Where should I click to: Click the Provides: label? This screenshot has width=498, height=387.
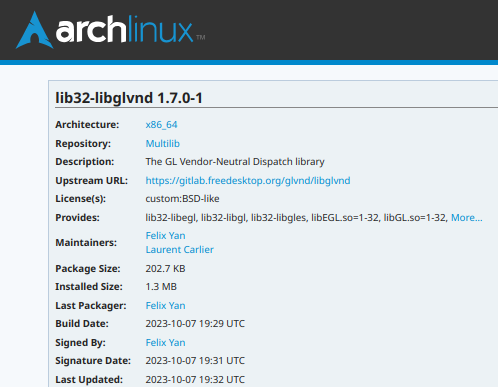coord(77,217)
